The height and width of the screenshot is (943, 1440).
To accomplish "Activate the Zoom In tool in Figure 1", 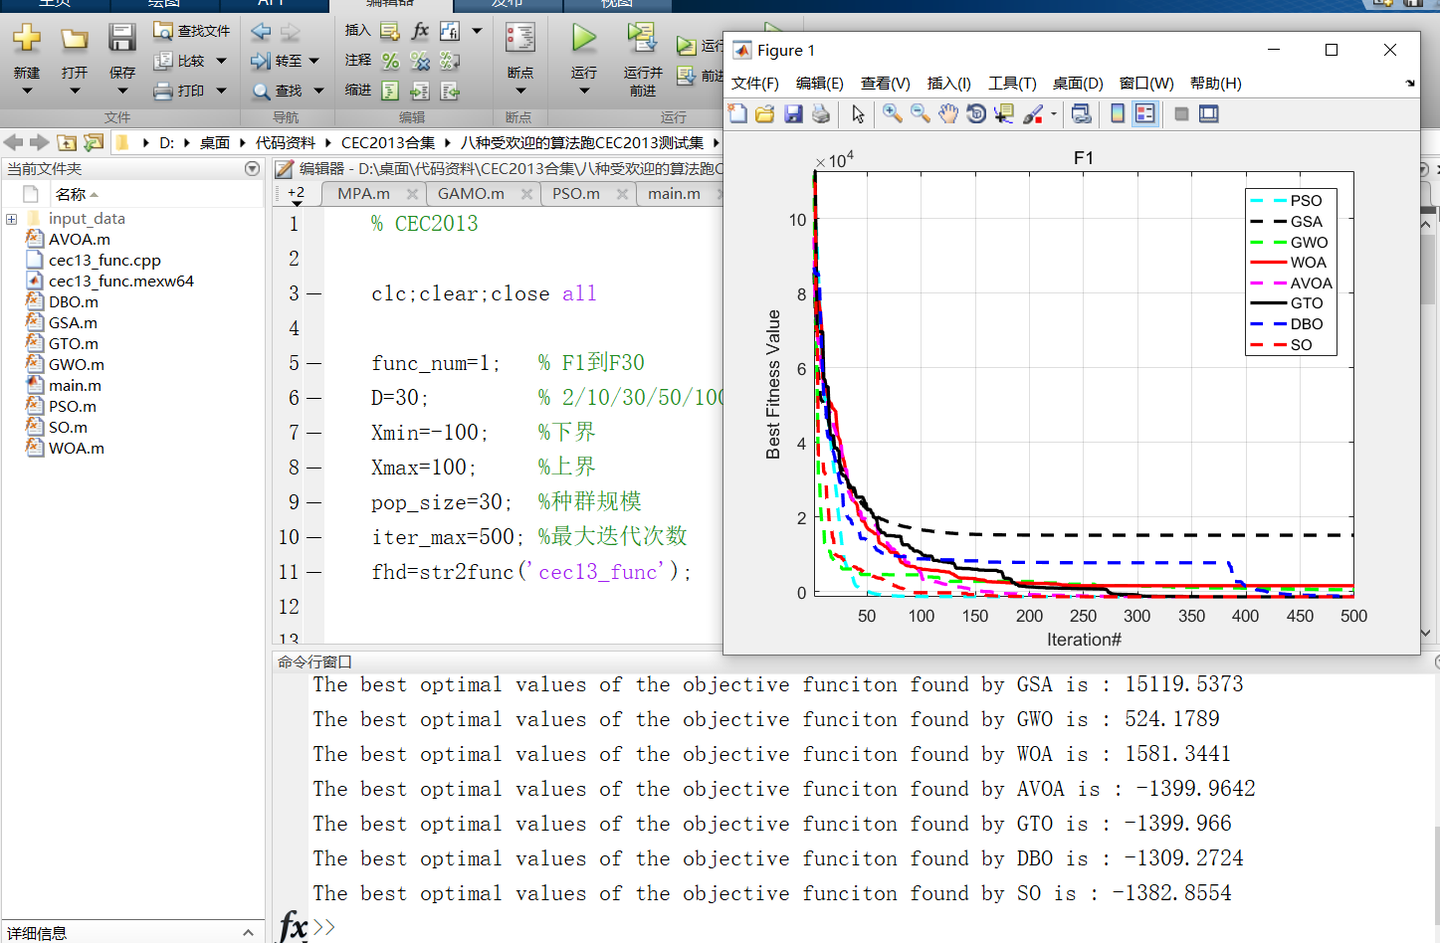I will tap(891, 114).
